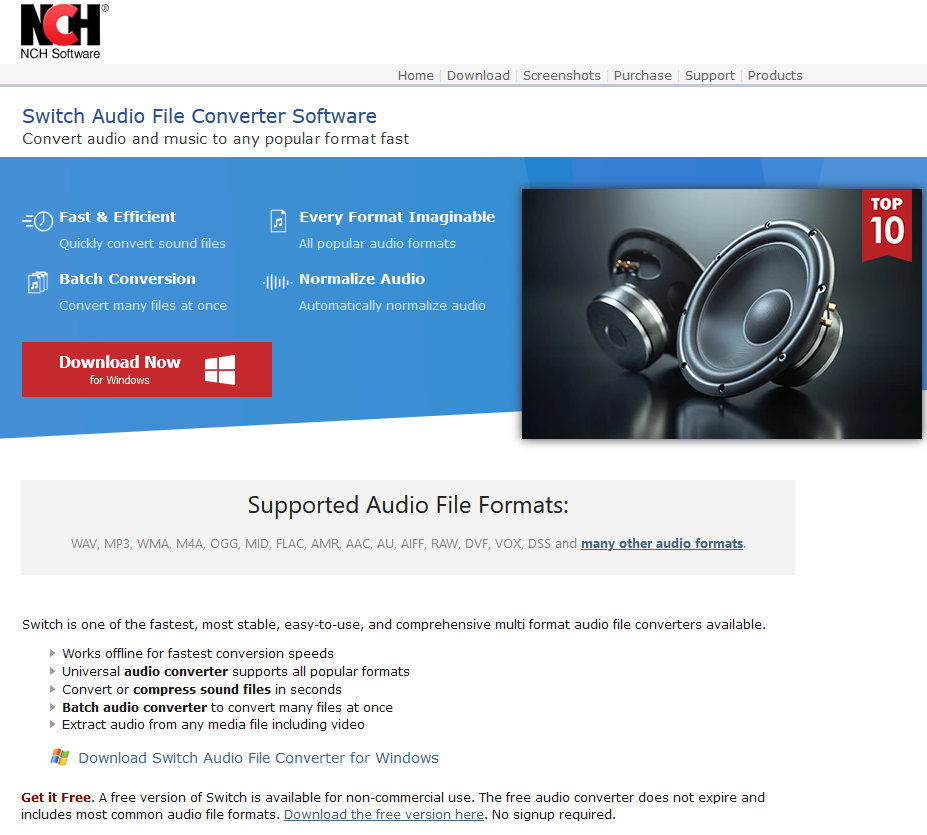The height and width of the screenshot is (835, 927).
Task: Go to the Screenshots page
Action: tap(562, 76)
